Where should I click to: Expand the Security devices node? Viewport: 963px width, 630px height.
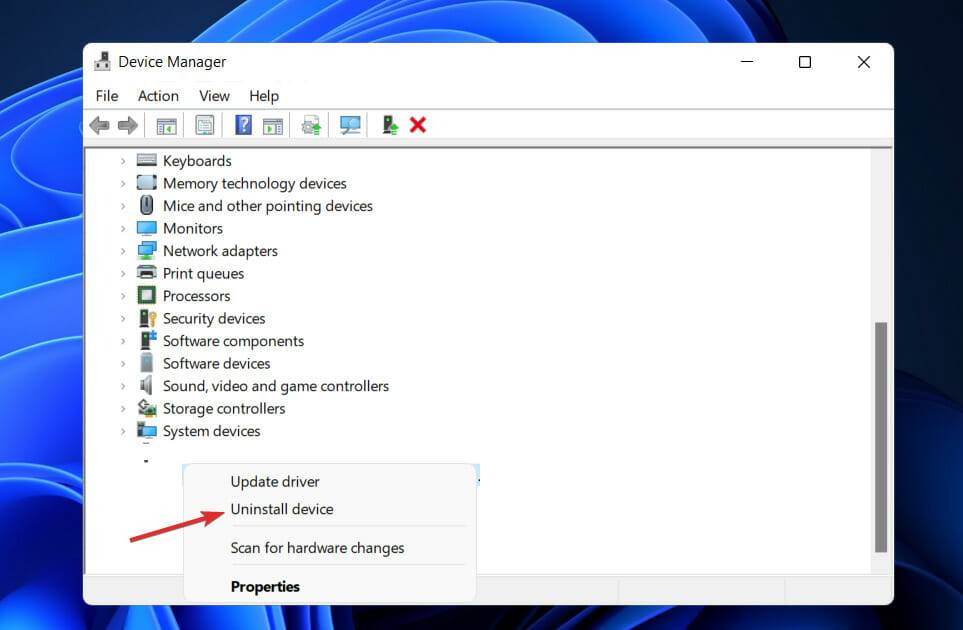coord(123,319)
